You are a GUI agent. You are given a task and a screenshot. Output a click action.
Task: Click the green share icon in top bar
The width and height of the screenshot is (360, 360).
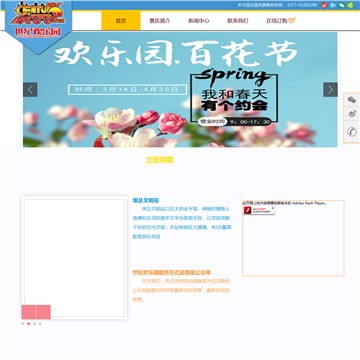[350, 5]
